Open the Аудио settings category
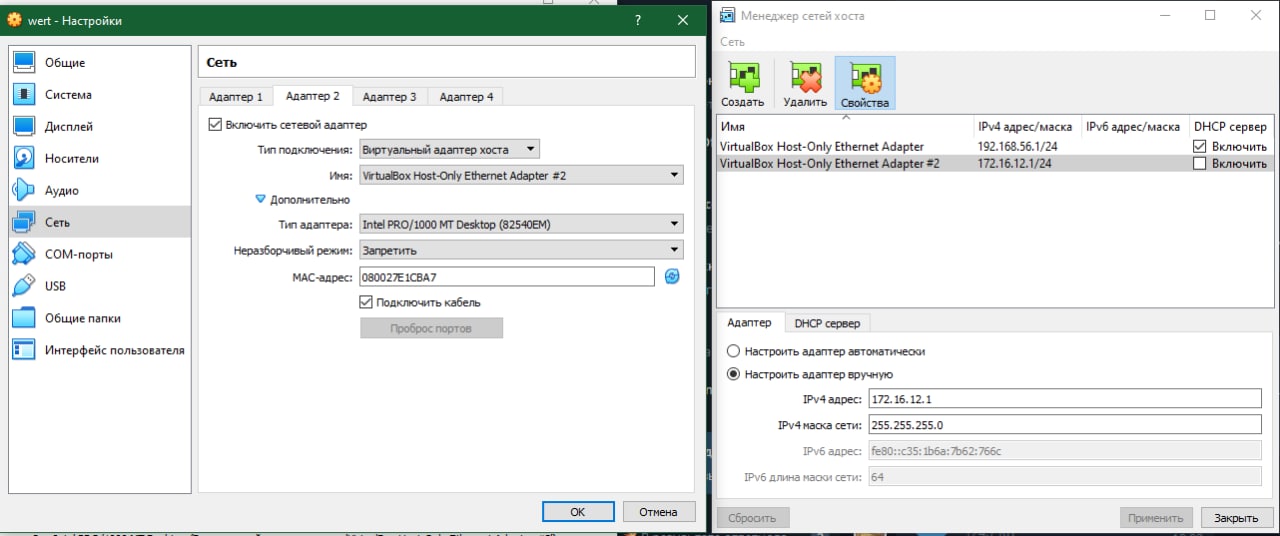 point(100,190)
